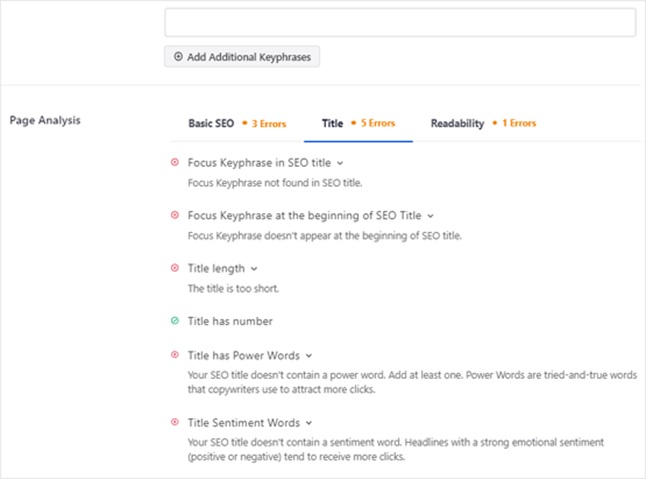Click the red error icon beside Focus Keyphrase in SEO title
This screenshot has height=479, width=646.
(x=176, y=162)
